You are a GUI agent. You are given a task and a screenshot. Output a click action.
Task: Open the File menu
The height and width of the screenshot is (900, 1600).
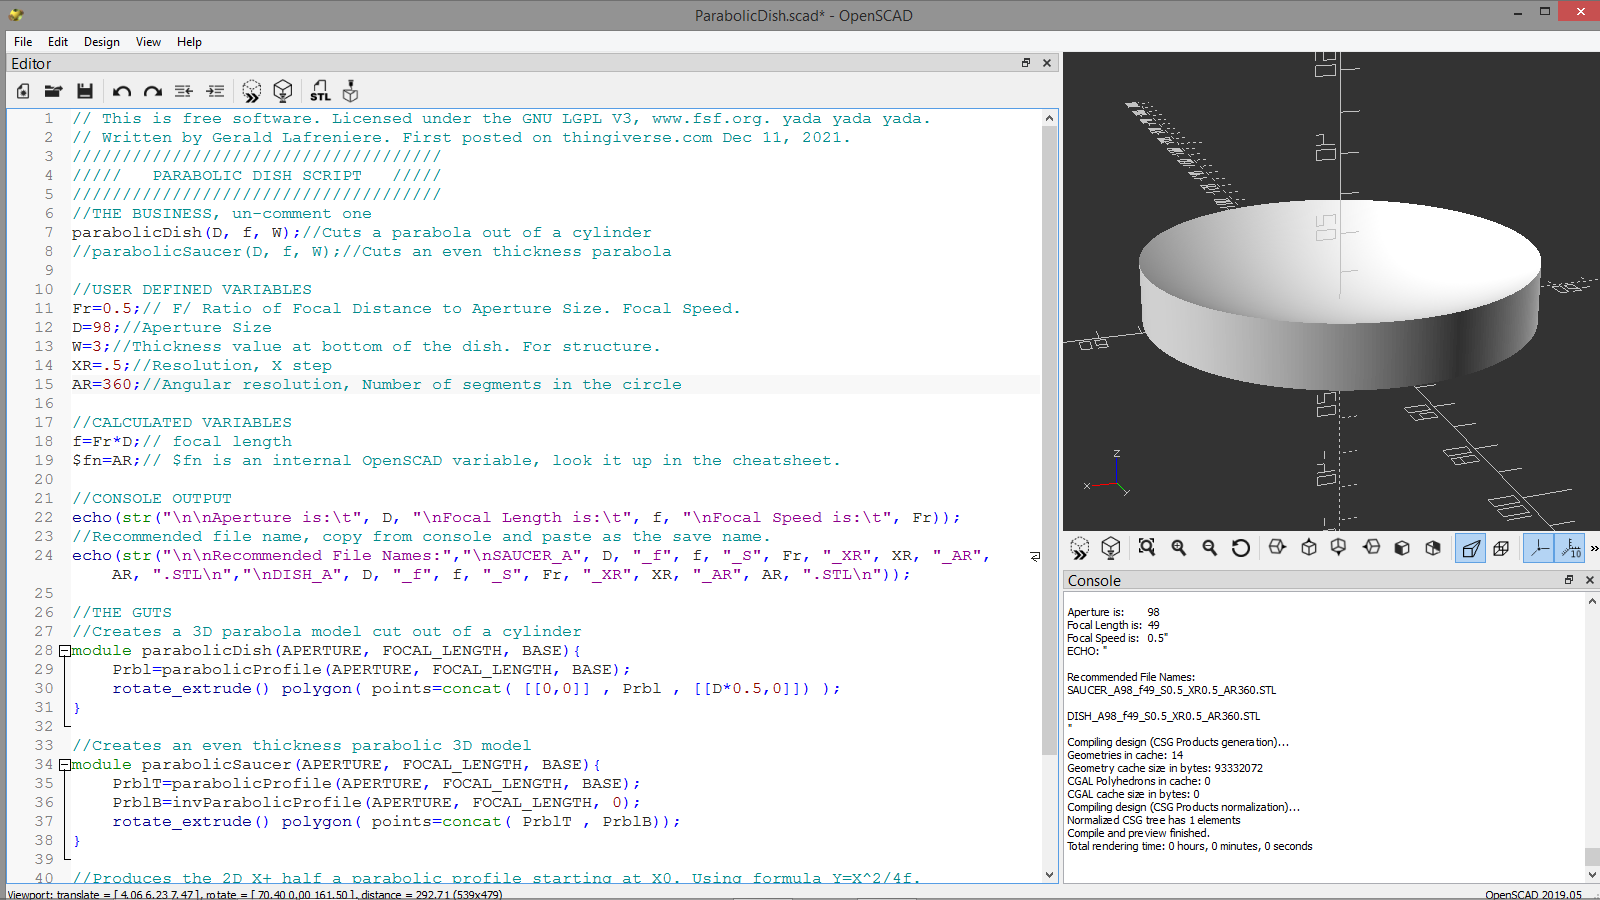click(23, 42)
